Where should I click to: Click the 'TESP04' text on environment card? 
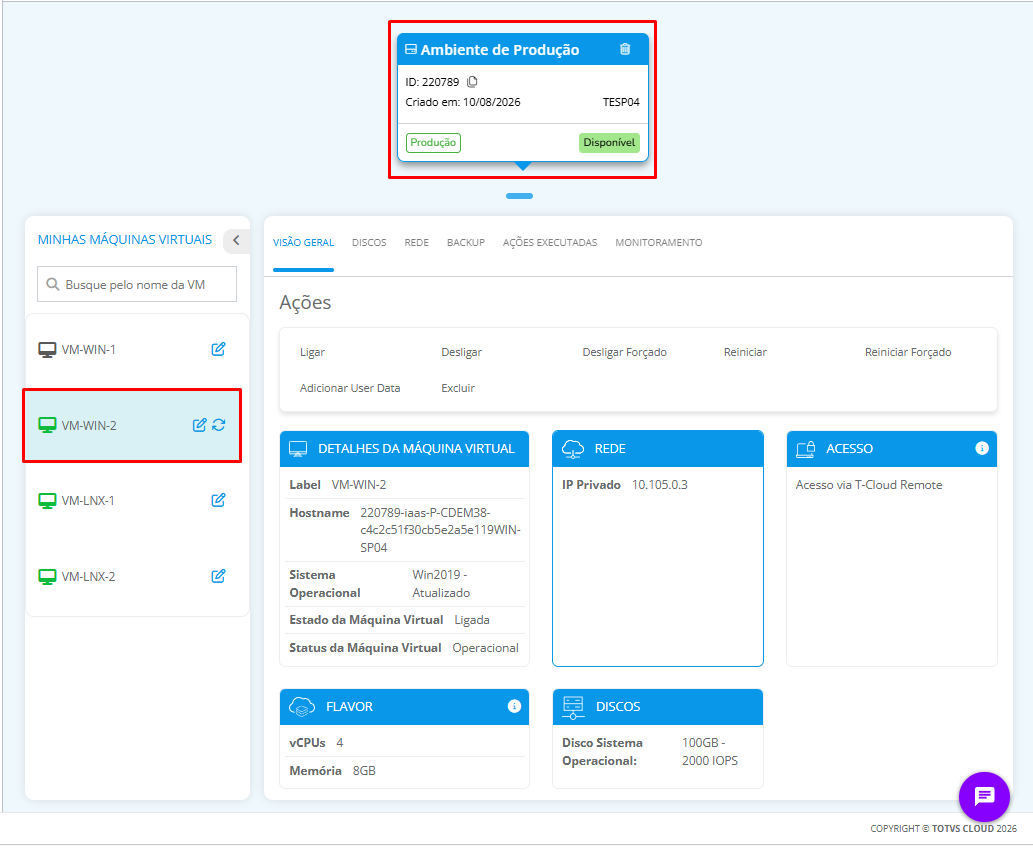pyautogui.click(x=621, y=102)
